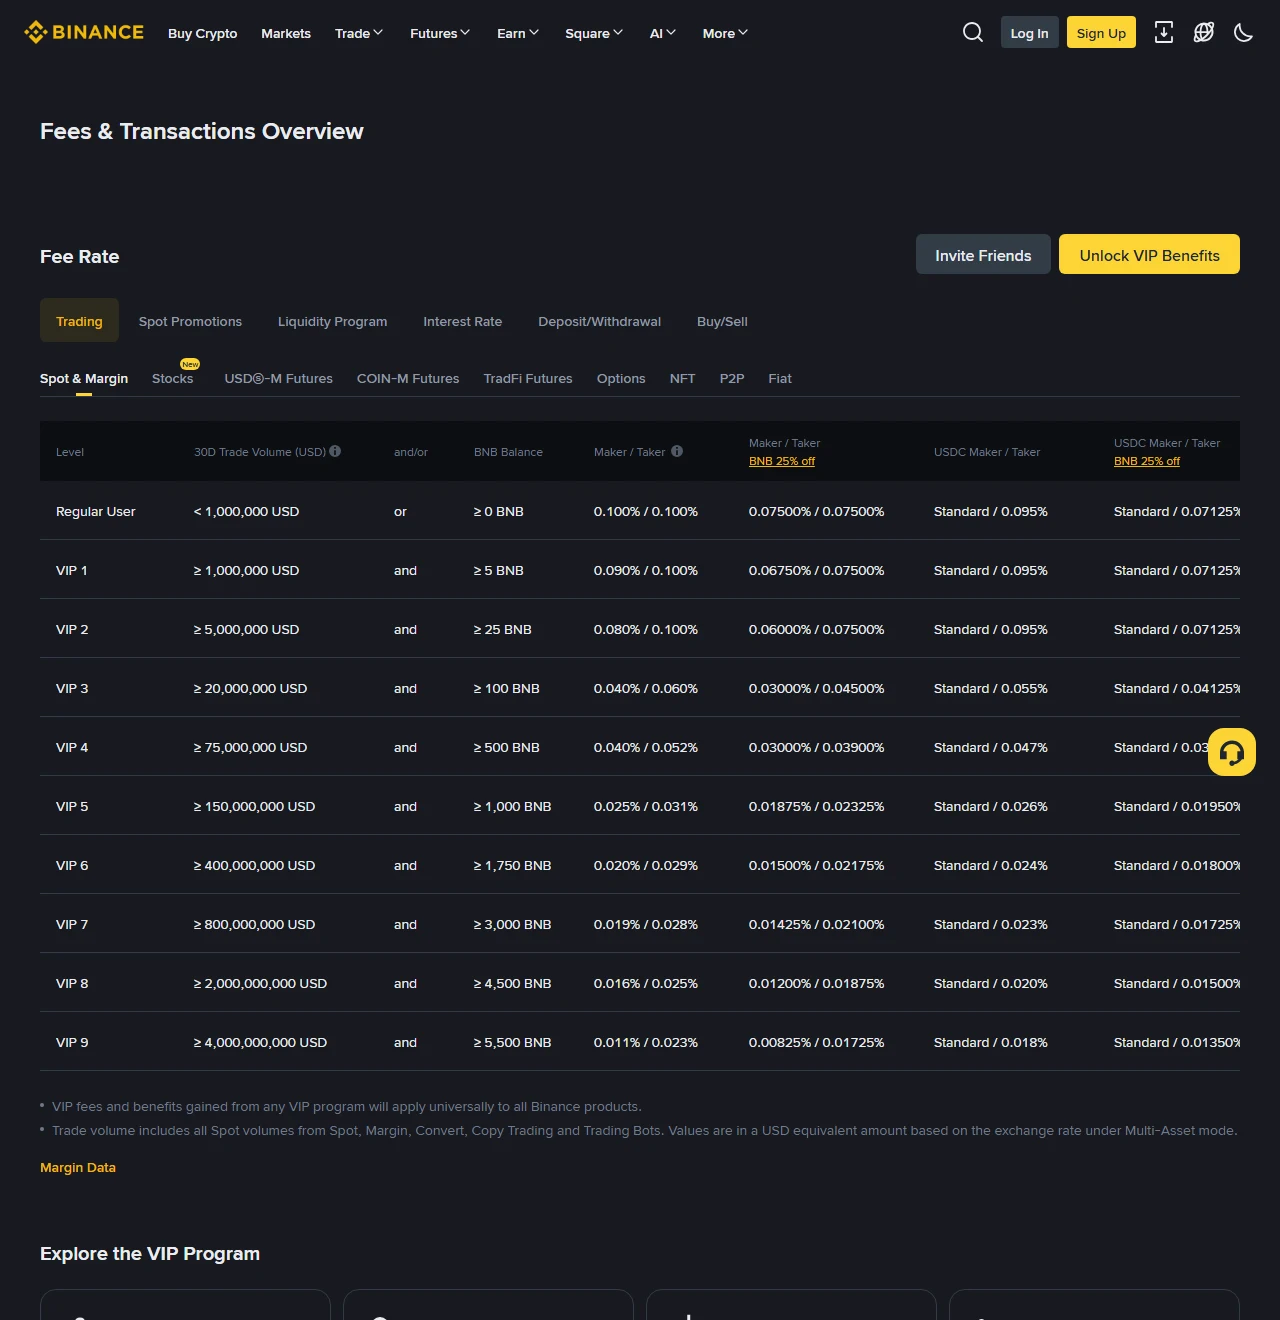Expand the Earn dropdown menu
The width and height of the screenshot is (1280, 1320).
point(518,33)
